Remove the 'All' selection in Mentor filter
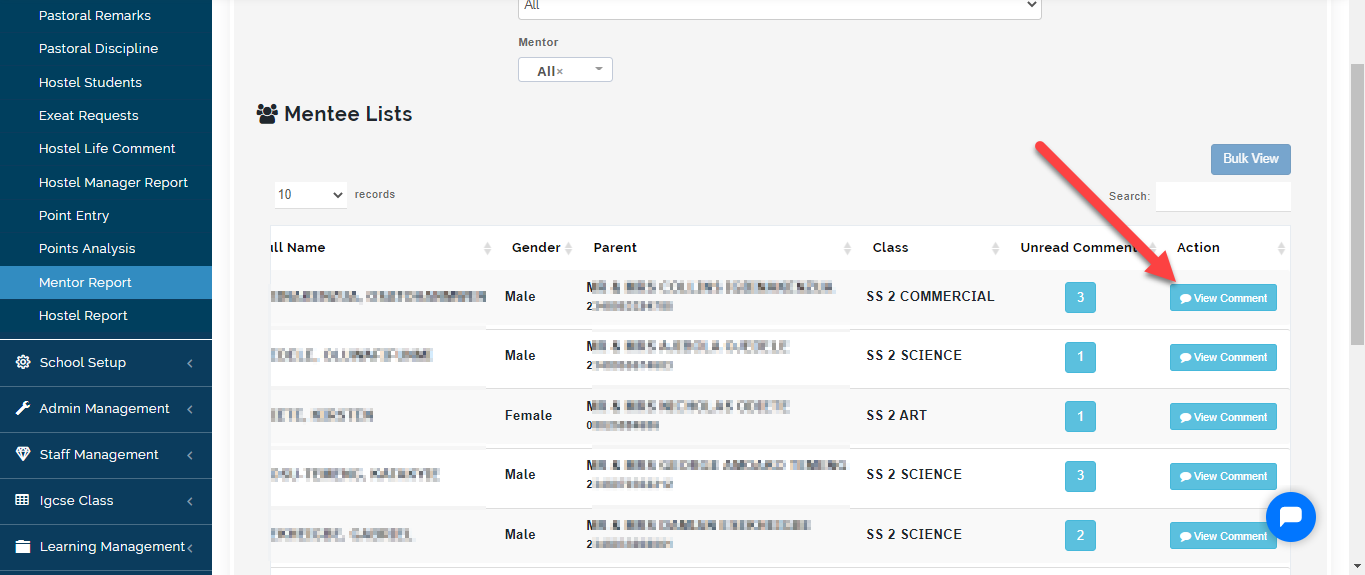This screenshot has width=1365, height=575. [560, 71]
